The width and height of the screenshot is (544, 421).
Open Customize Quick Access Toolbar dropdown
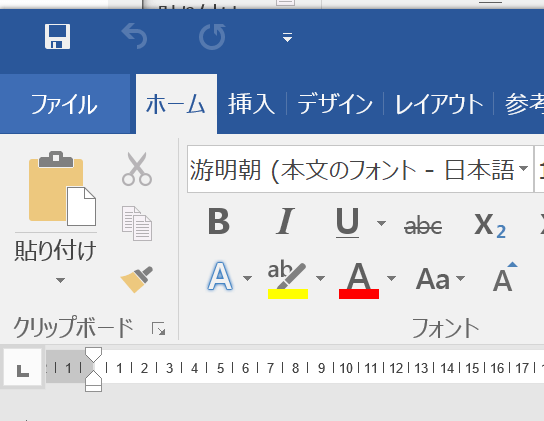pyautogui.click(x=287, y=37)
